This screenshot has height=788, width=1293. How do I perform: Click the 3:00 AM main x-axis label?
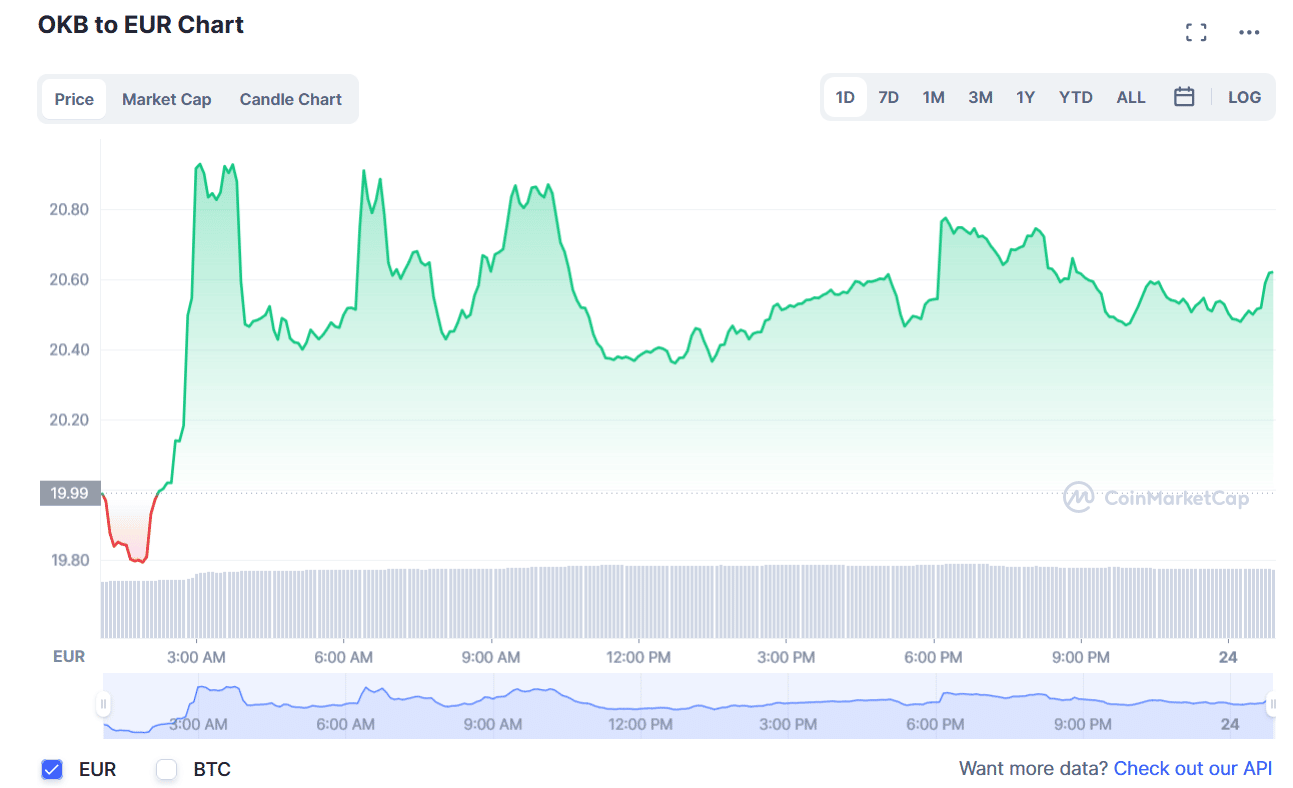[x=196, y=657]
